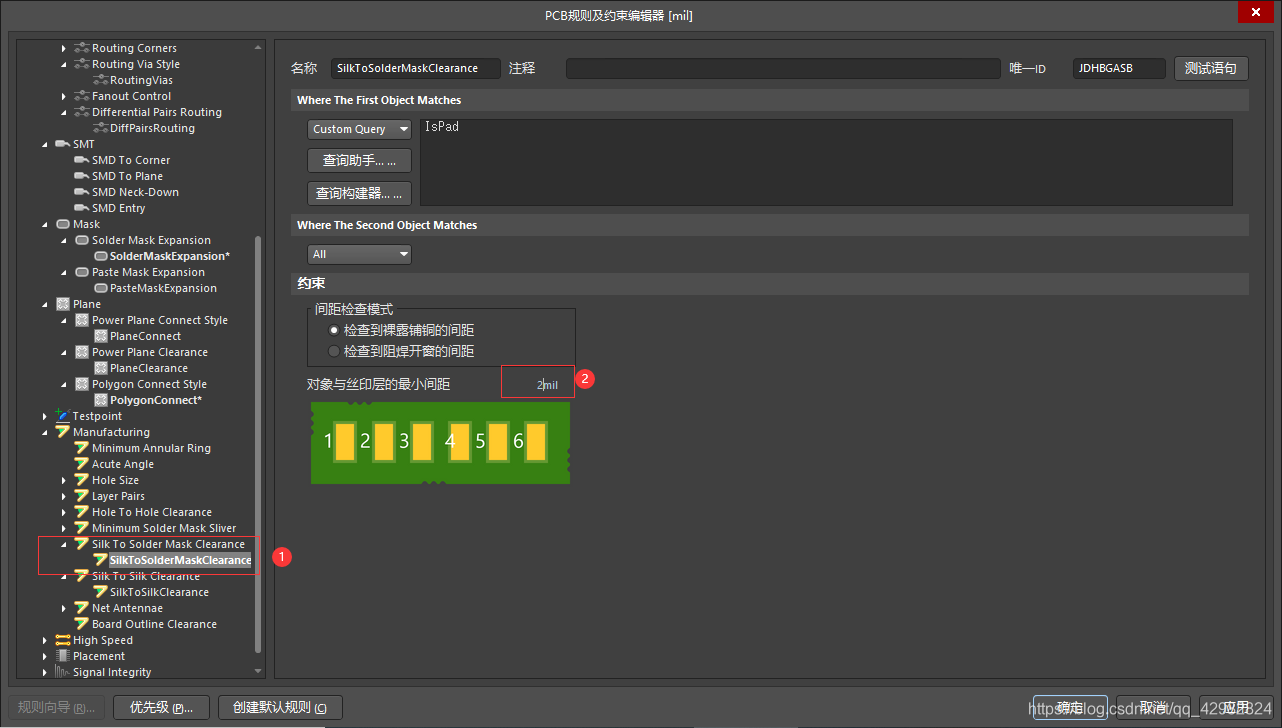
Task: Click the Signal Integrity category icon
Action: pyautogui.click(x=63, y=672)
